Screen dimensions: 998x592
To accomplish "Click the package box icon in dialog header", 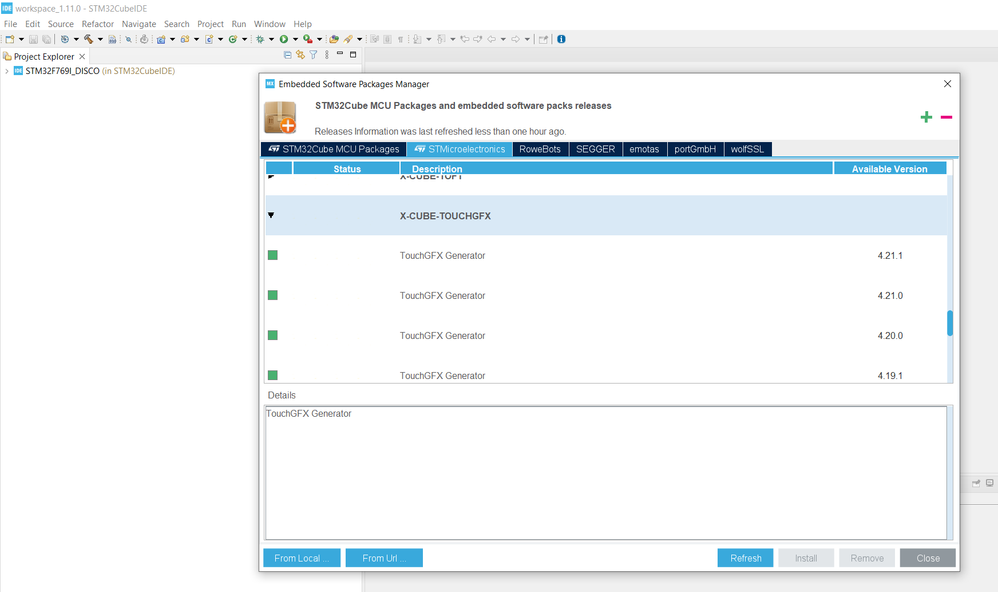I will 281,118.
